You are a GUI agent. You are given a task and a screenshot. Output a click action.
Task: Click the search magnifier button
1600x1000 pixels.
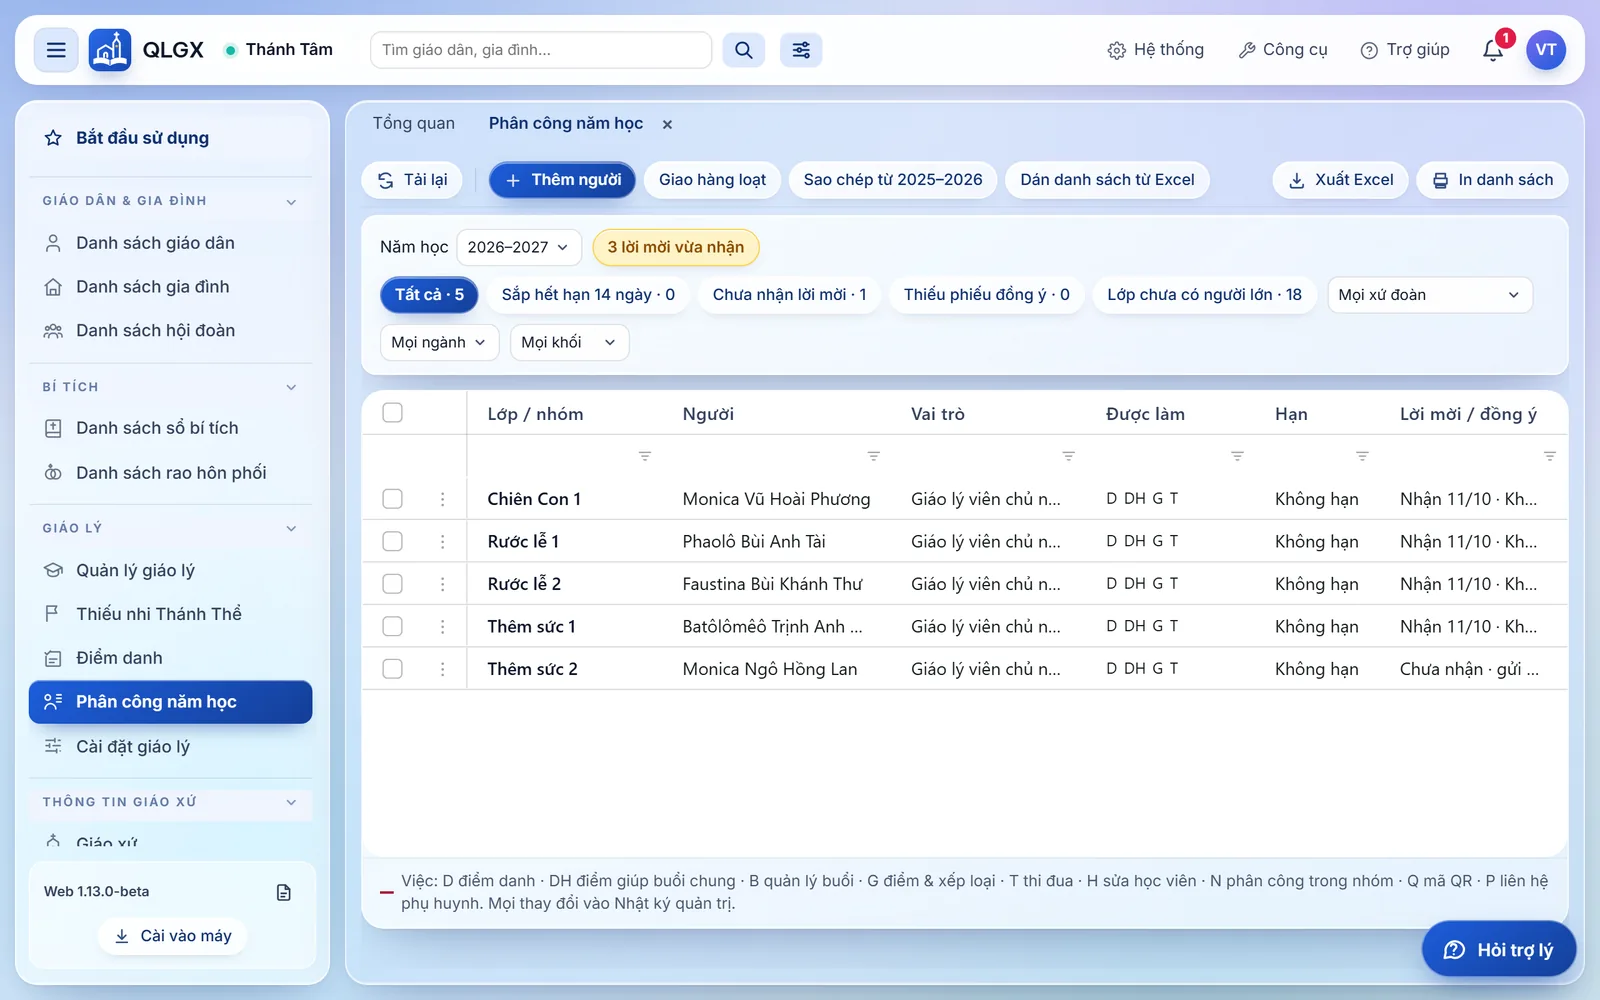click(x=744, y=50)
